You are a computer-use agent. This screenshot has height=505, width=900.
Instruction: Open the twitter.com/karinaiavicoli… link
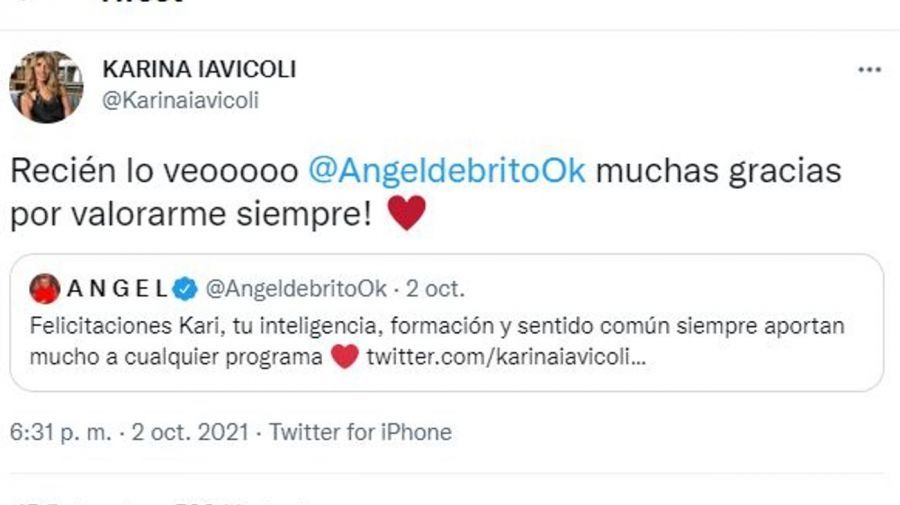[506, 357]
